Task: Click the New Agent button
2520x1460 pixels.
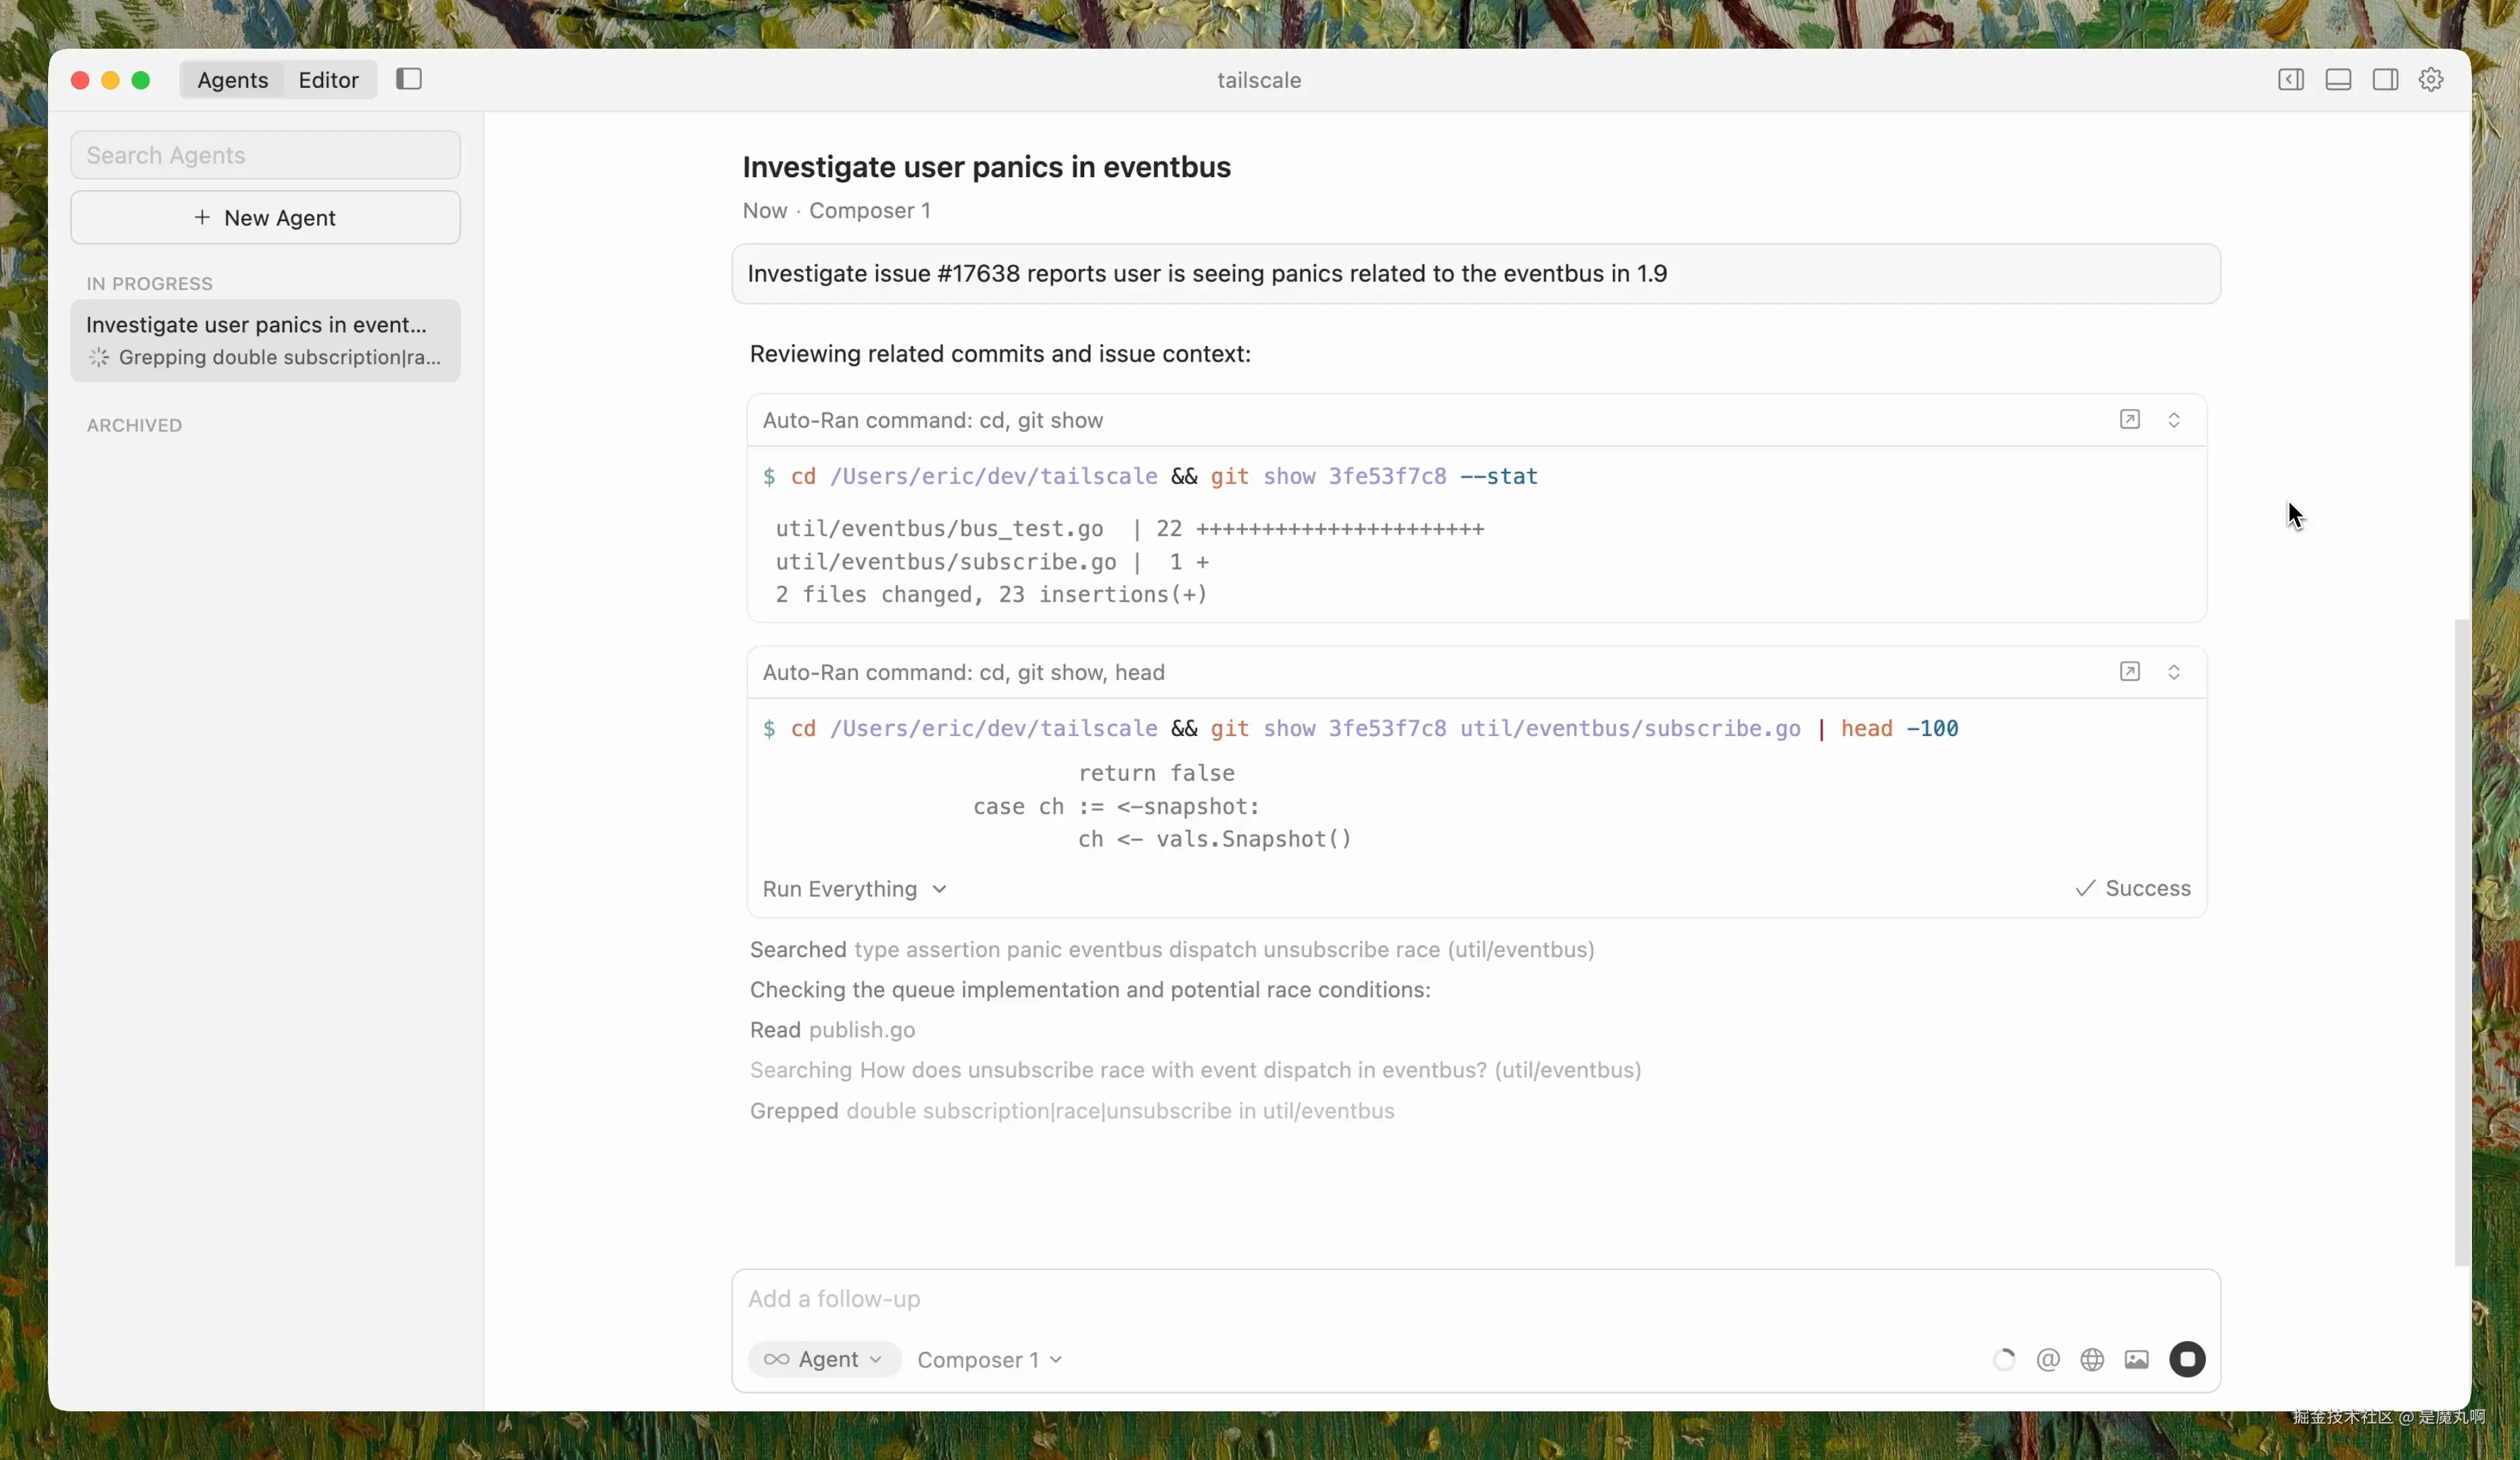Action: [x=265, y=218]
